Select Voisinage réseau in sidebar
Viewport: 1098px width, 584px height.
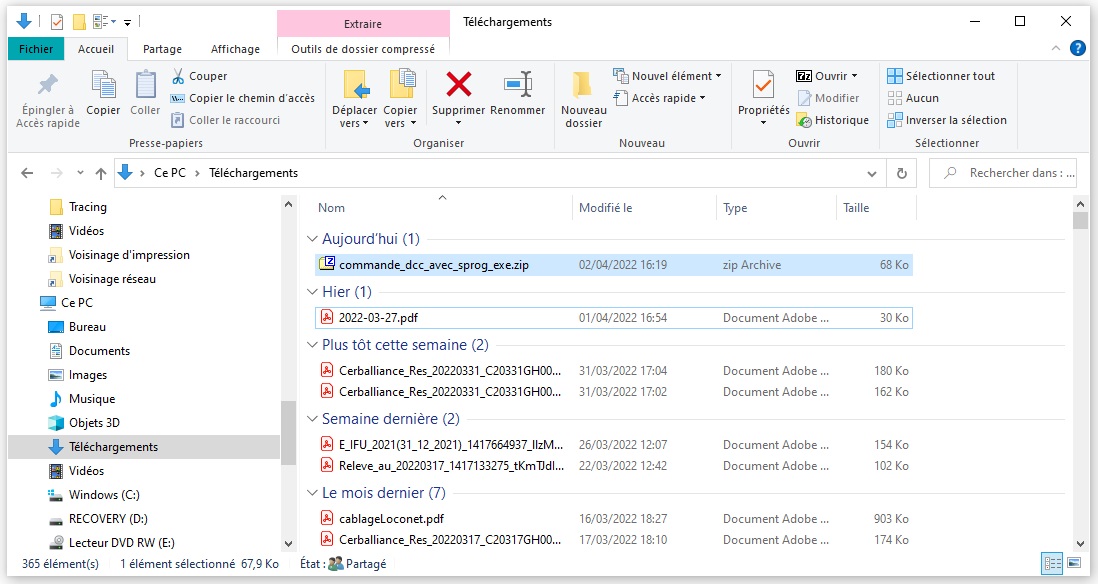102,279
